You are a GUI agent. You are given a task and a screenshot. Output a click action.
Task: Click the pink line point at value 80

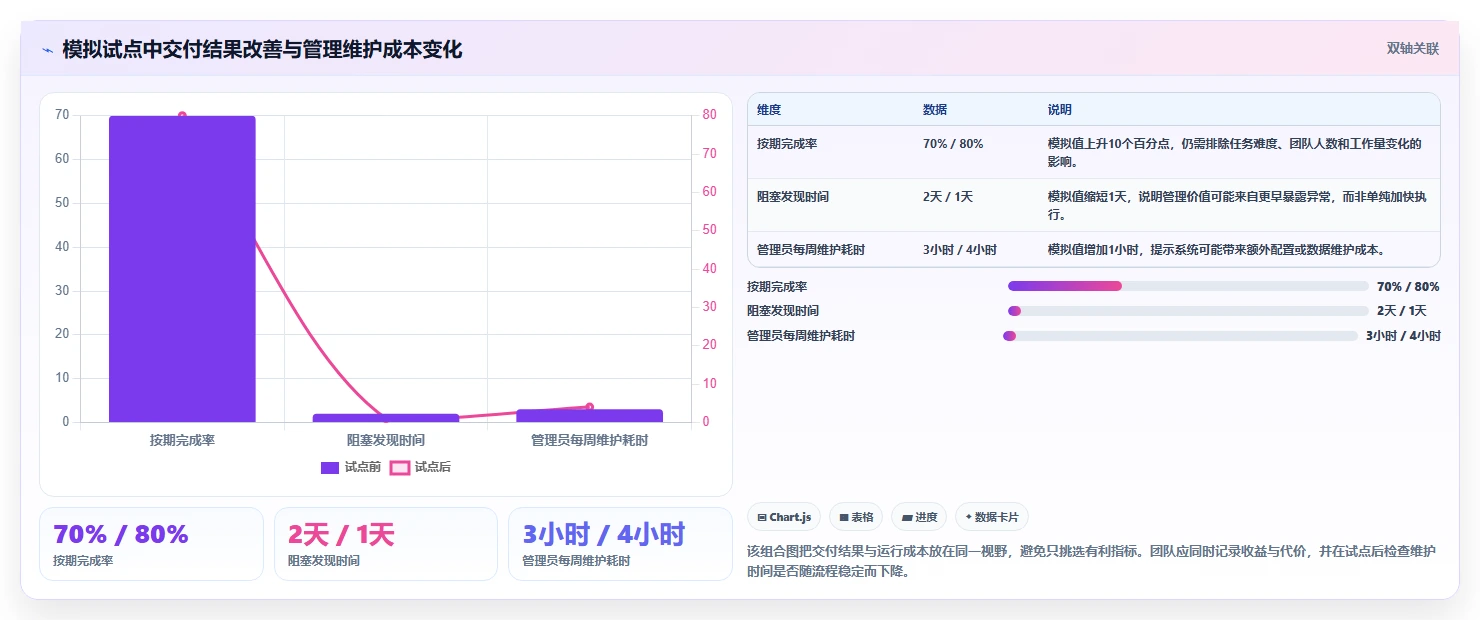[182, 116]
